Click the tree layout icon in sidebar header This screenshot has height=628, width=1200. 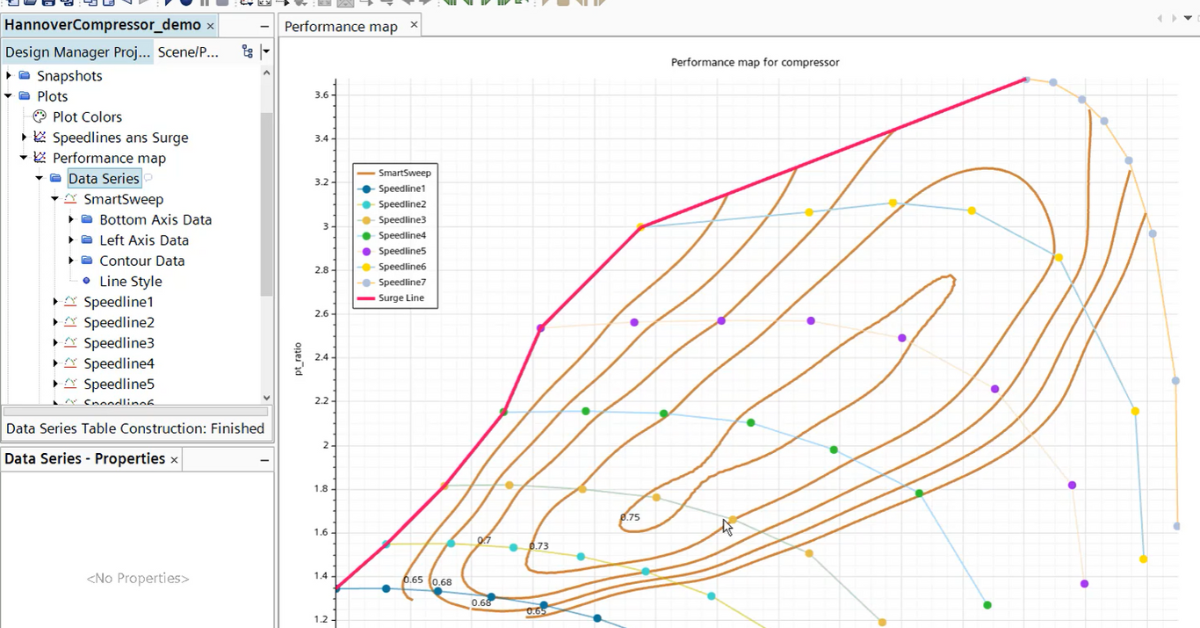point(249,50)
